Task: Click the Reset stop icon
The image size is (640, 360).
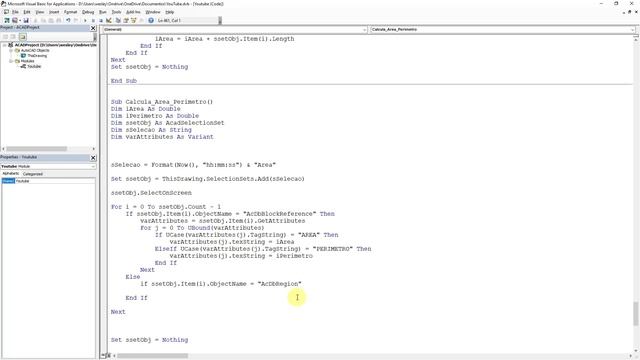Action: [101, 20]
